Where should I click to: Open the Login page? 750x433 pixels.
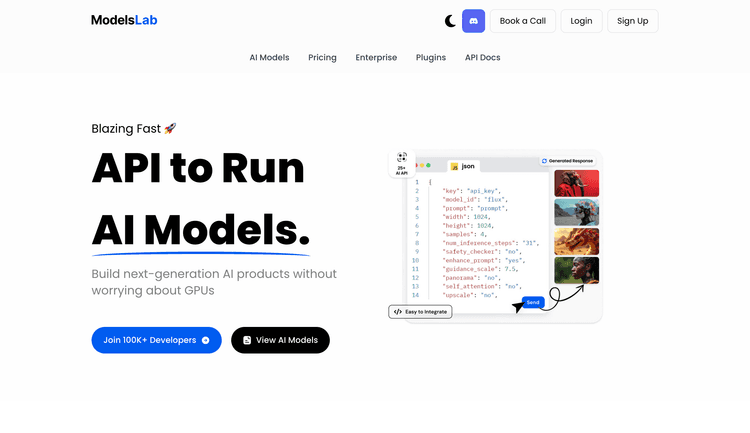click(581, 21)
